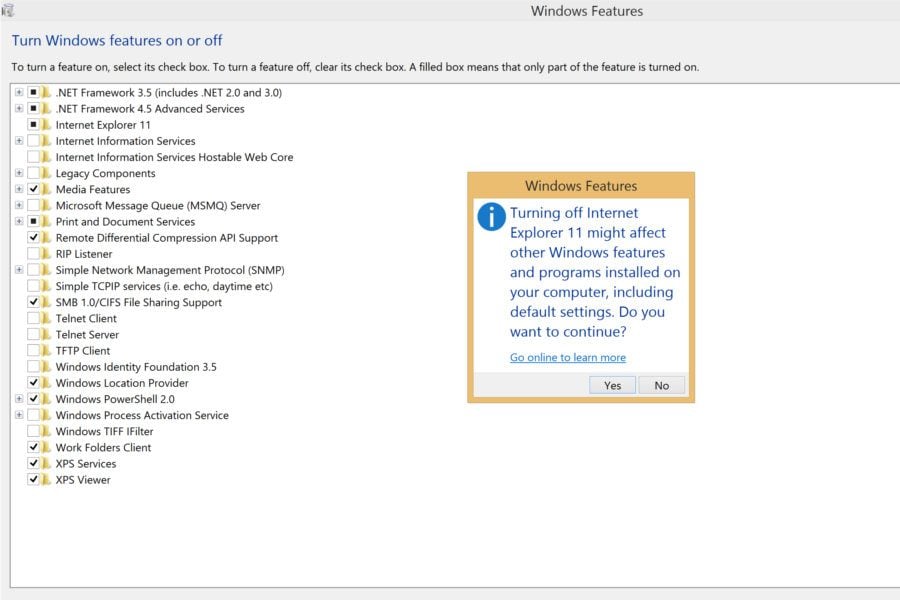Viewport: 900px width, 600px height.
Task: Click the Windows Features title bar icon
Action: pos(8,10)
